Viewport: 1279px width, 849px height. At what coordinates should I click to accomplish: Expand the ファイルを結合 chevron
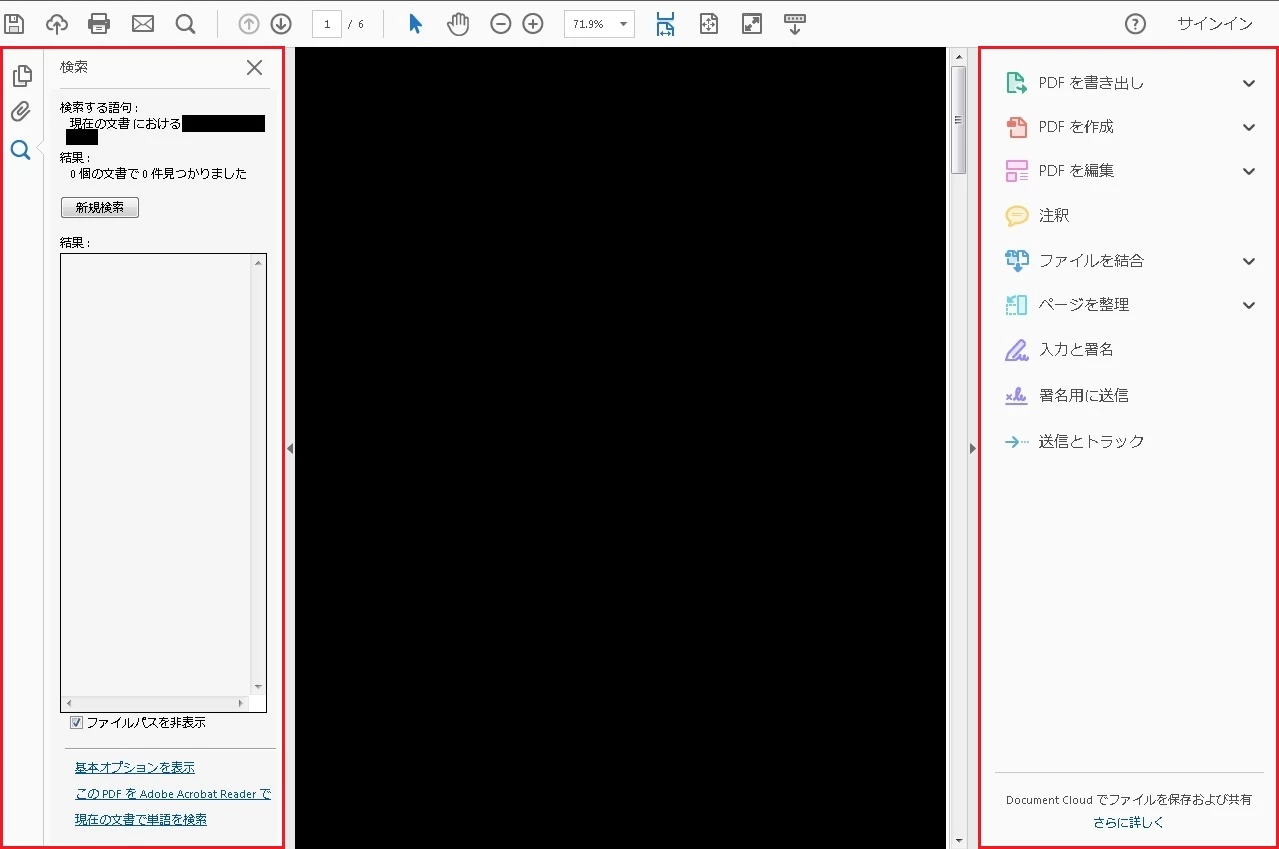(1249, 261)
